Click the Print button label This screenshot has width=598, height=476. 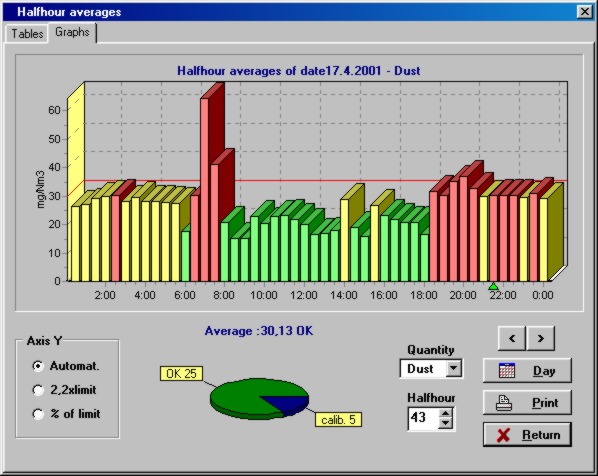pos(545,403)
